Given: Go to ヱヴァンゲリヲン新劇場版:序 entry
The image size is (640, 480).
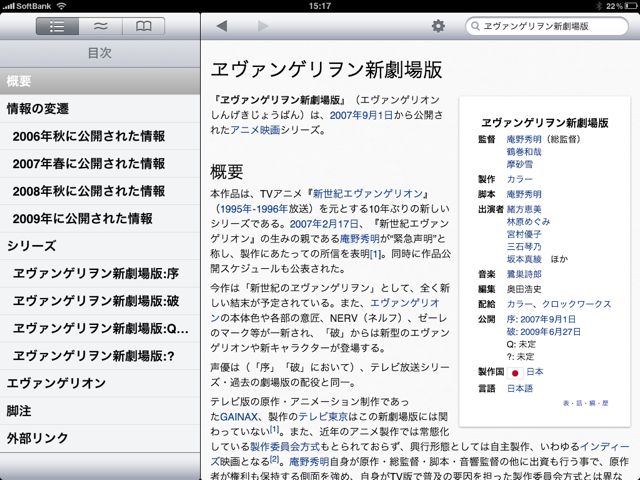Looking at the screenshot, I should (x=100, y=273).
